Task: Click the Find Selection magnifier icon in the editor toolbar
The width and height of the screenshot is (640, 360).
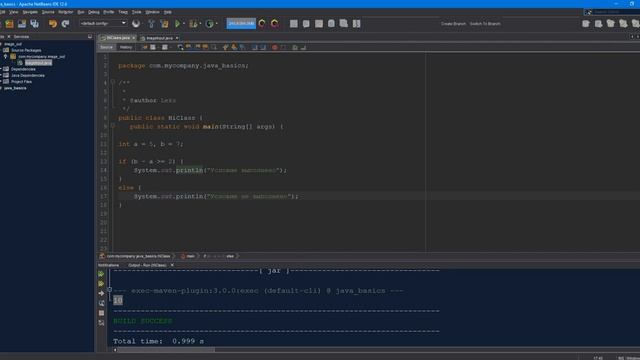Action: (x=180, y=47)
